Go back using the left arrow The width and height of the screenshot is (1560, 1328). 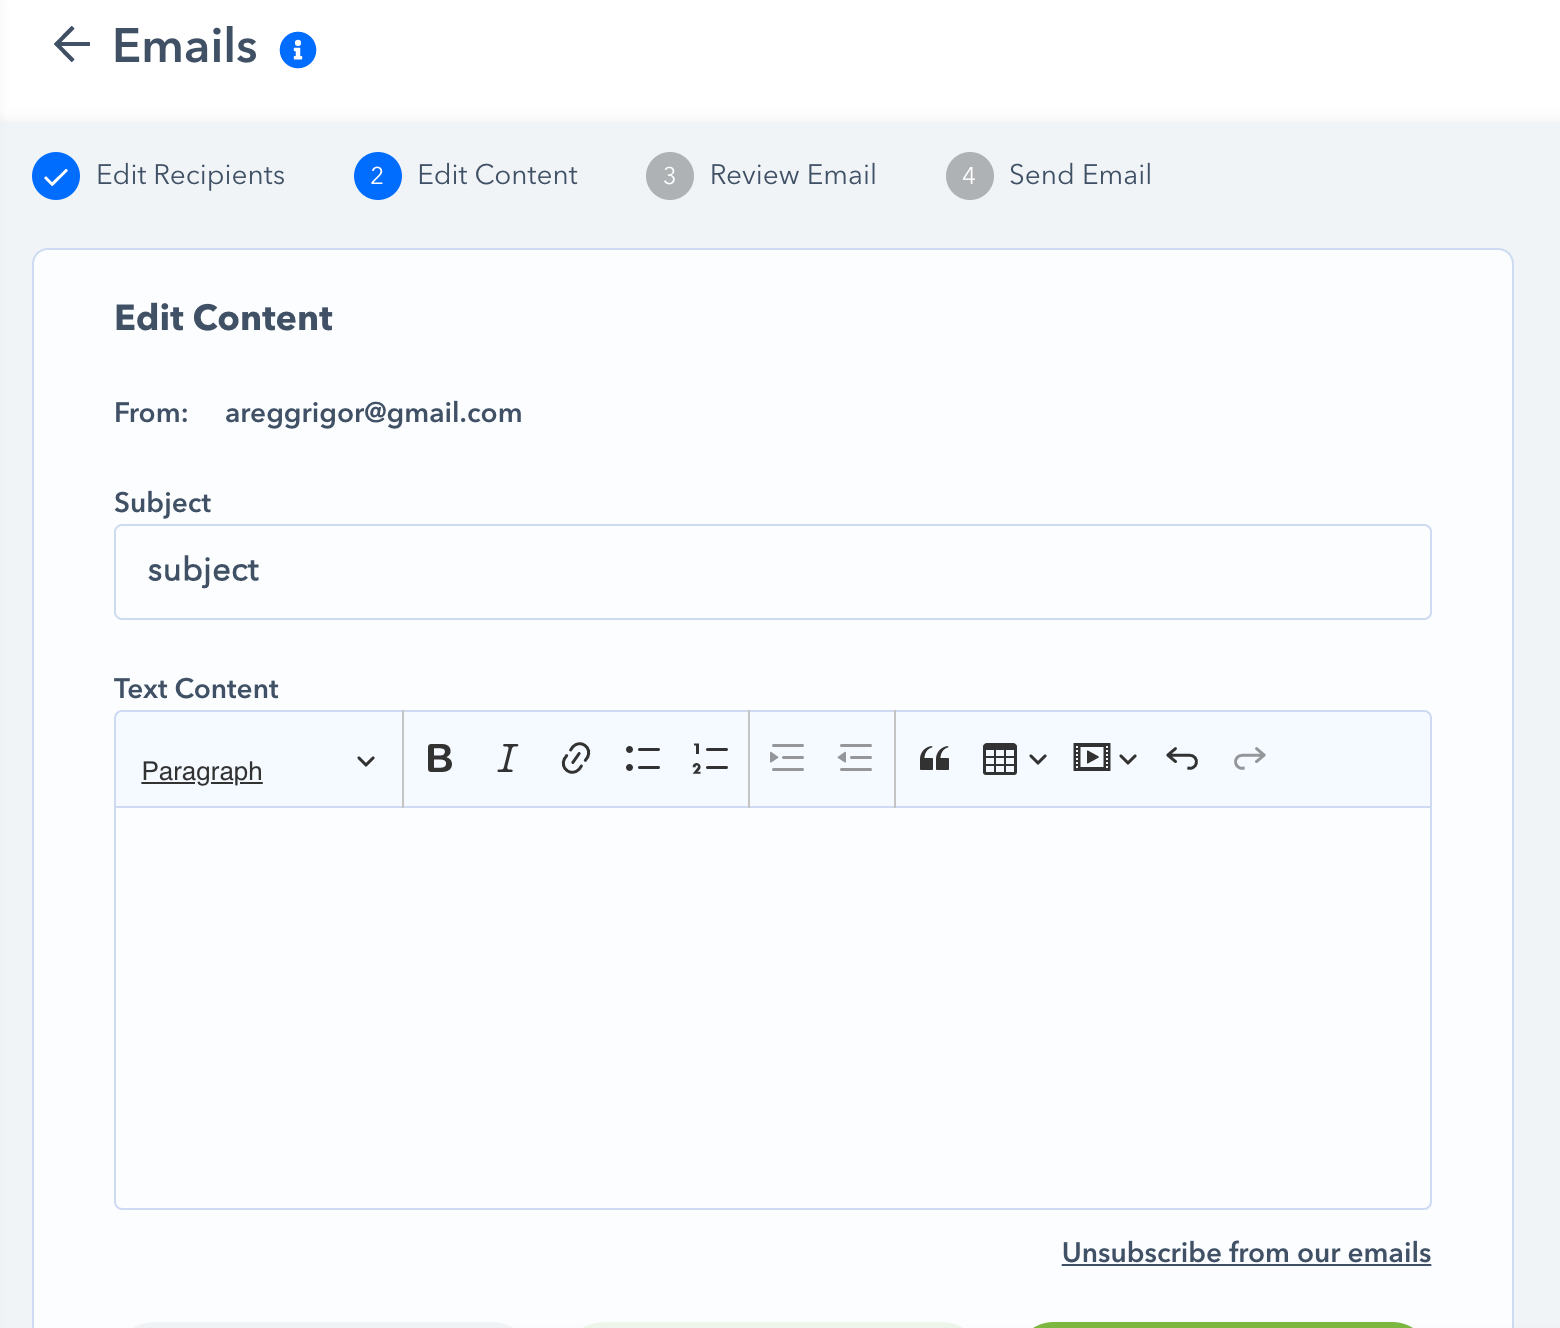click(x=72, y=45)
